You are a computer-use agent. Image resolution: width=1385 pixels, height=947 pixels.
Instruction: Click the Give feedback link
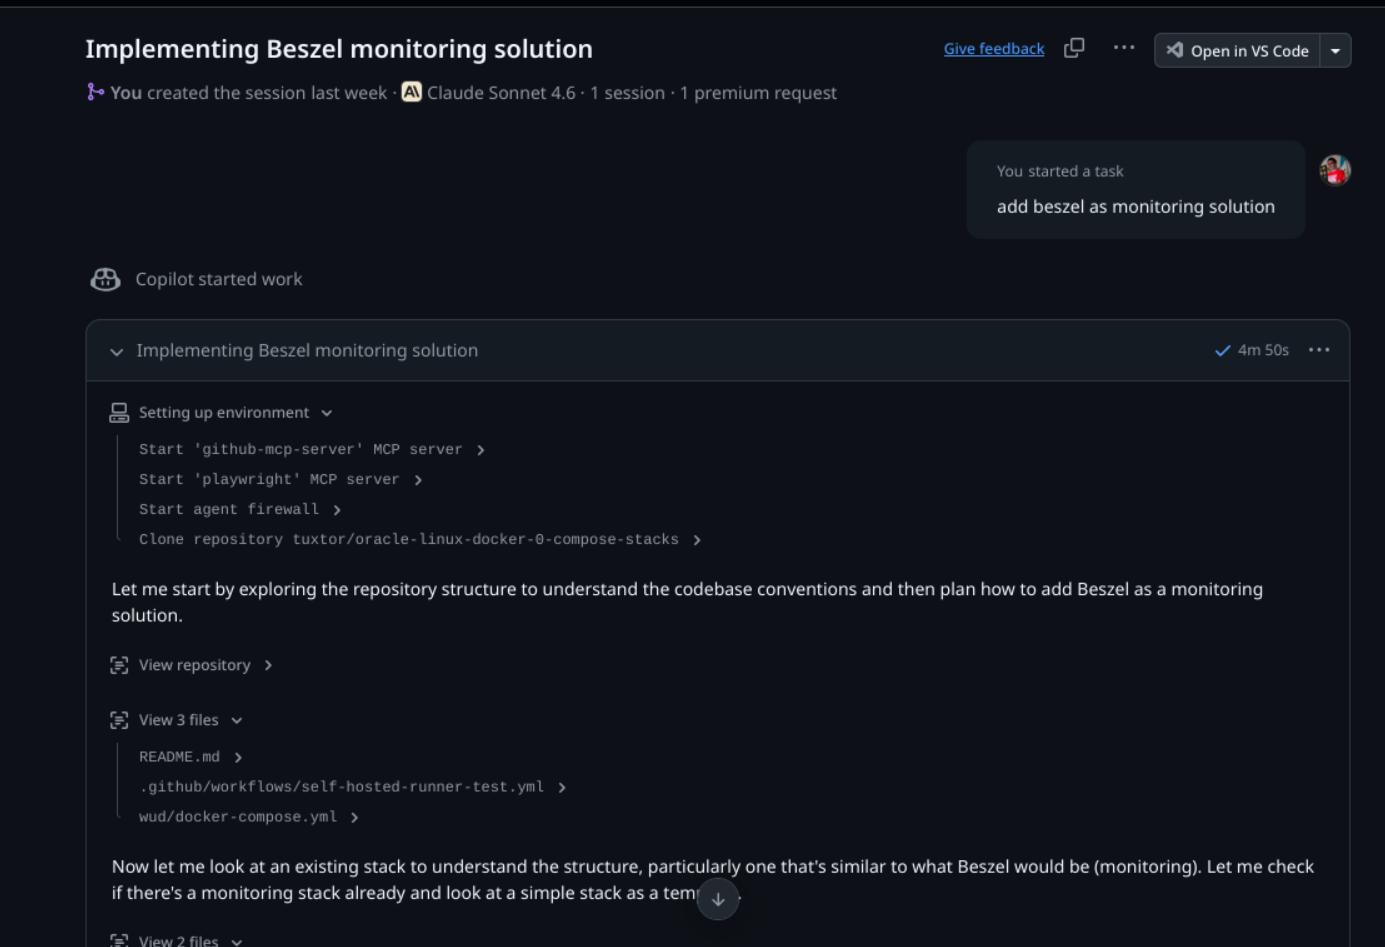993,49
